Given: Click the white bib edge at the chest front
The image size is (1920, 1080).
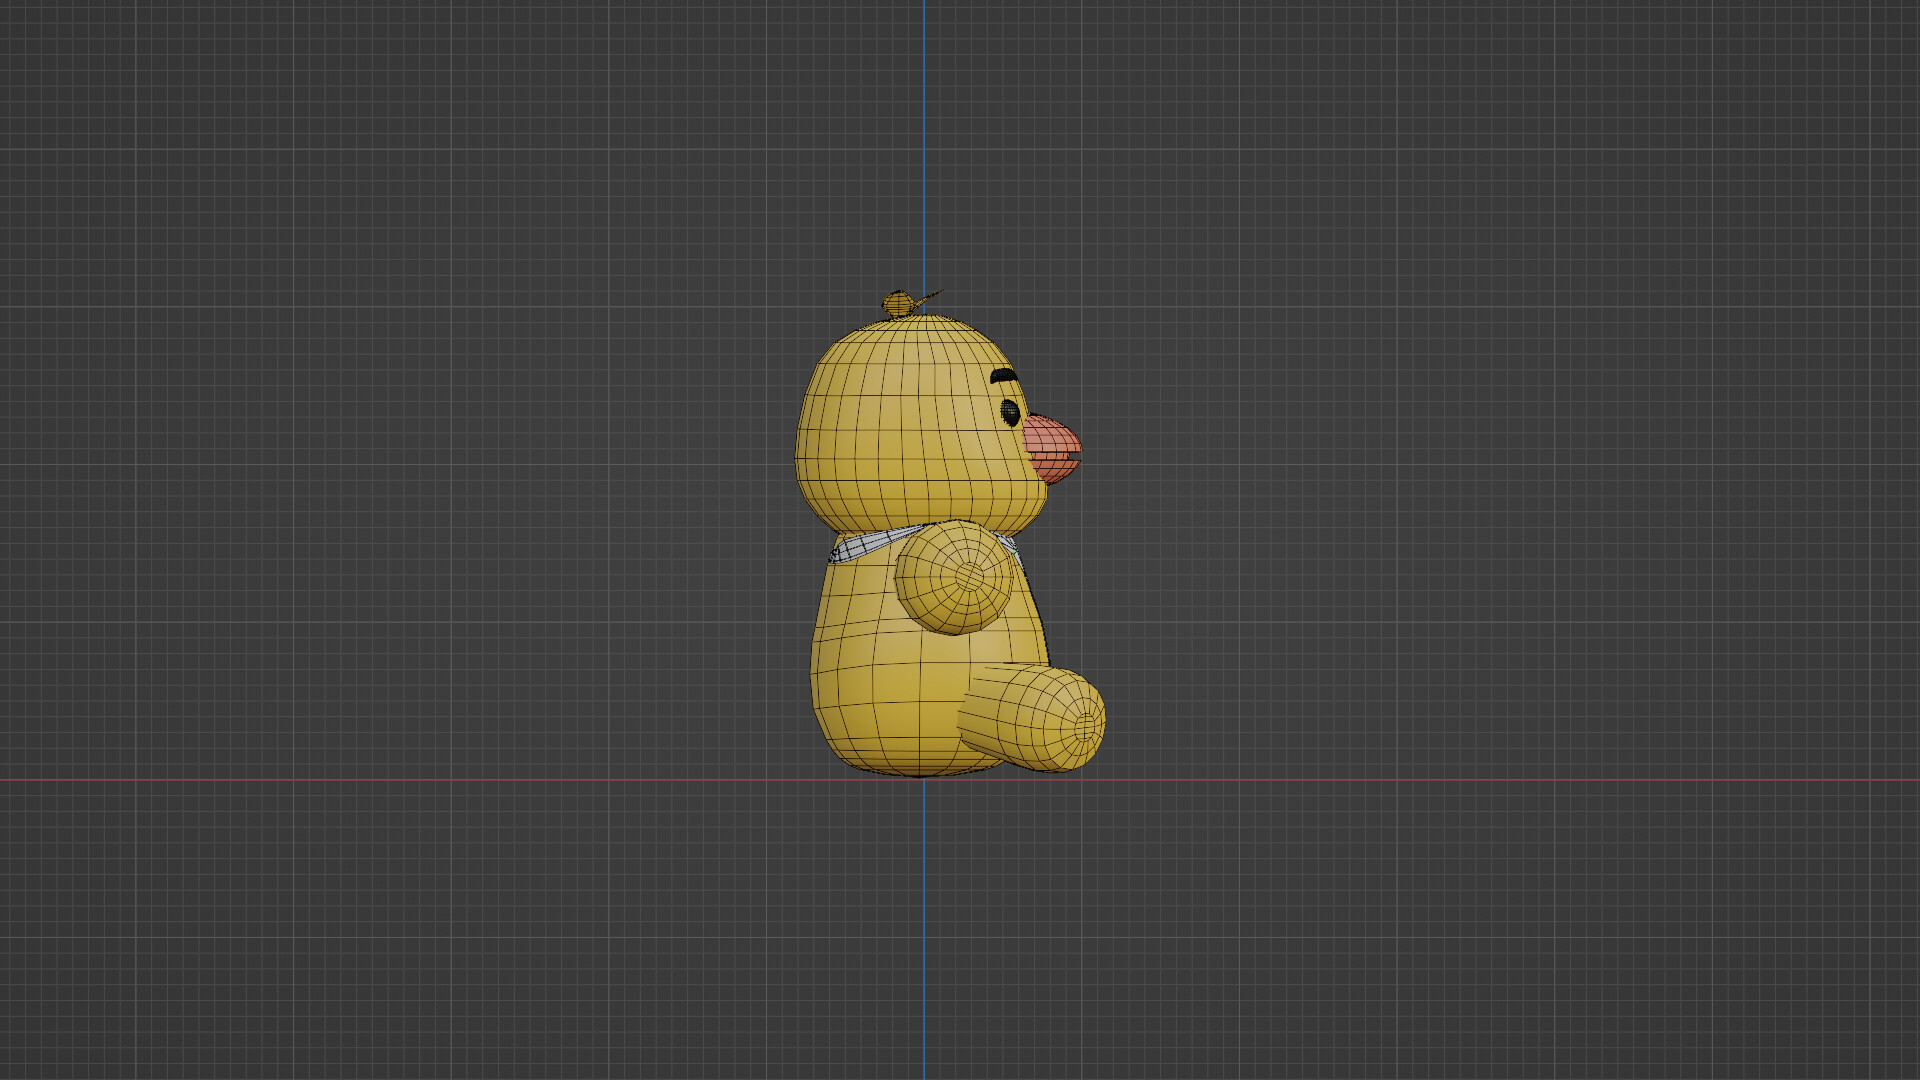Looking at the screenshot, I should click(x=1010, y=544).
